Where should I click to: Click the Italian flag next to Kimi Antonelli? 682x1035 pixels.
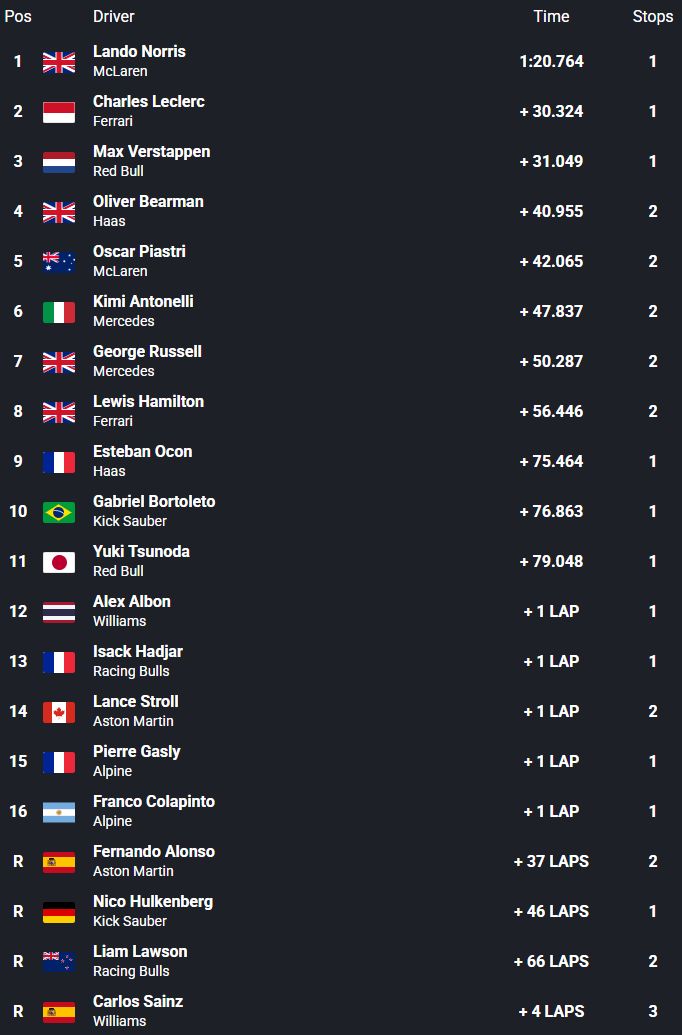(x=59, y=312)
